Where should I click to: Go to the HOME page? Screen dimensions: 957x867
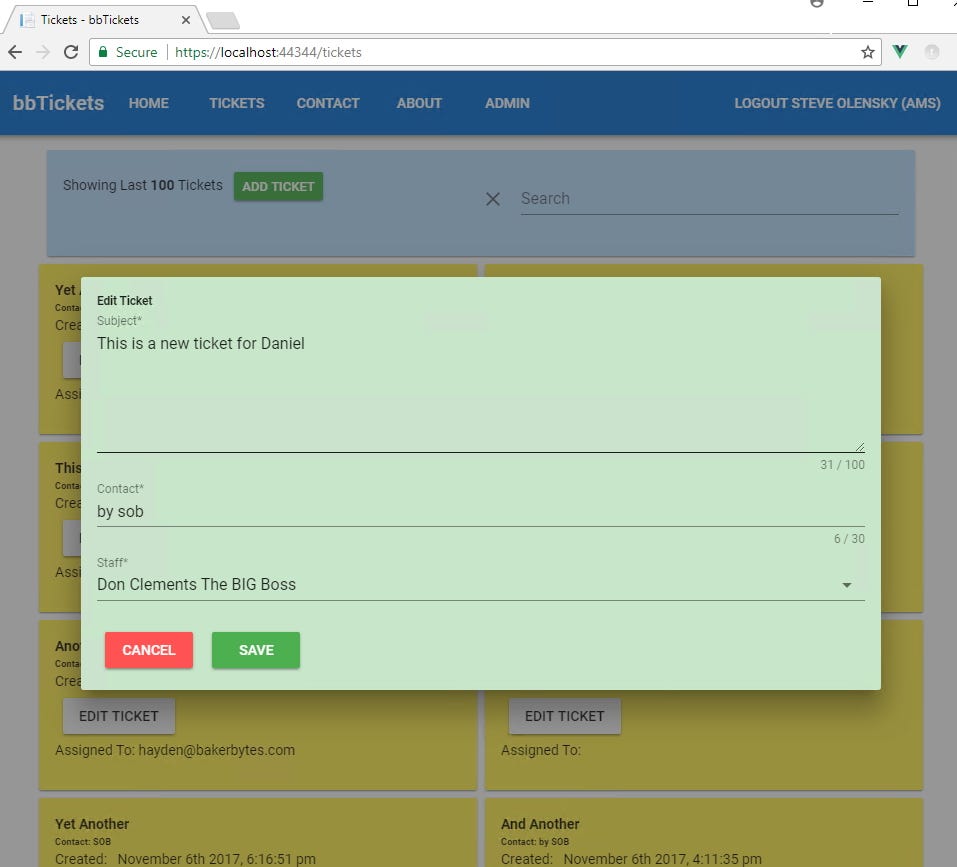click(148, 103)
